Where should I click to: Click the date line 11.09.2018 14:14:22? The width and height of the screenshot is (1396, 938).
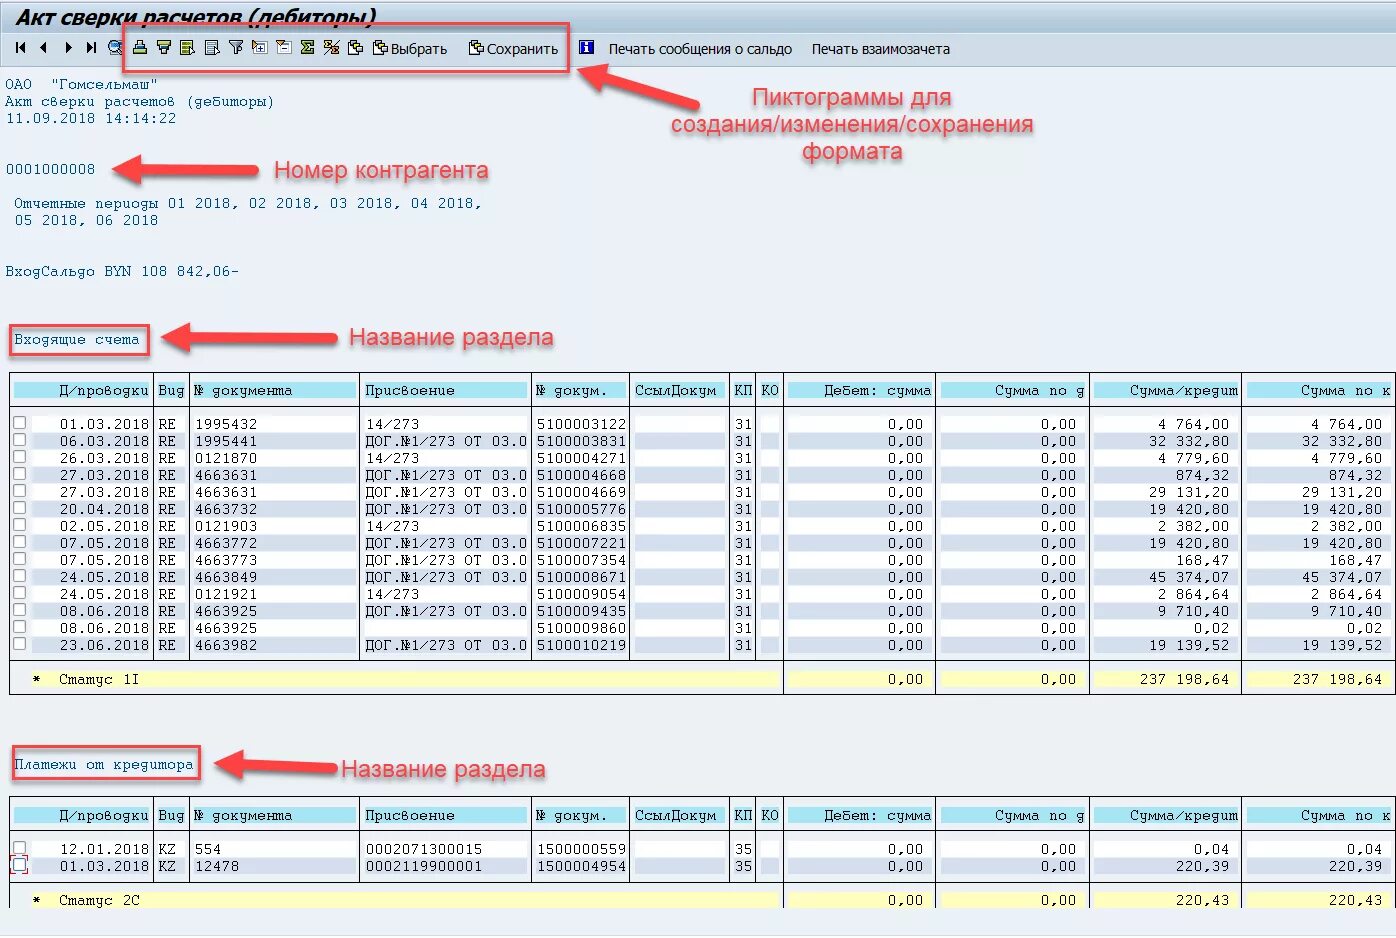tap(91, 118)
